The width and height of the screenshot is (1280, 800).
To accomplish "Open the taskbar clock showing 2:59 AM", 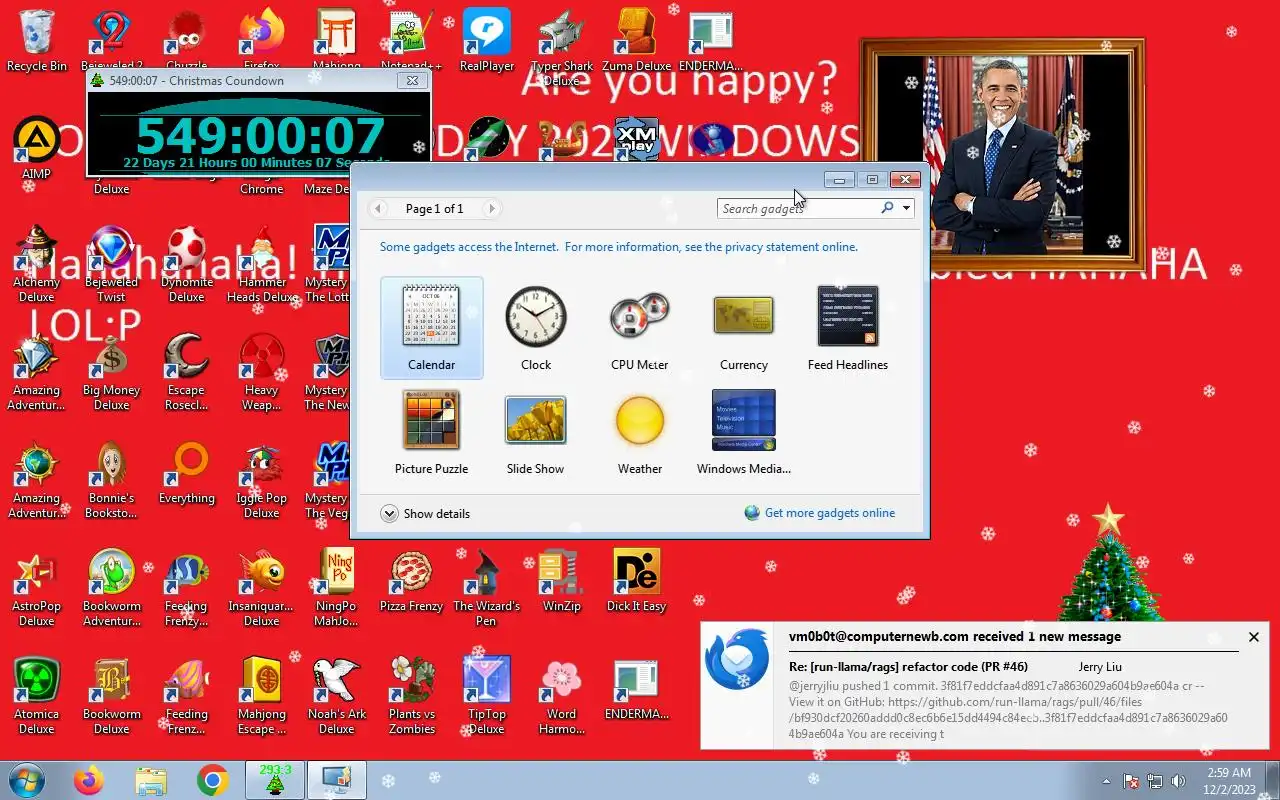I will pyautogui.click(x=1229, y=781).
